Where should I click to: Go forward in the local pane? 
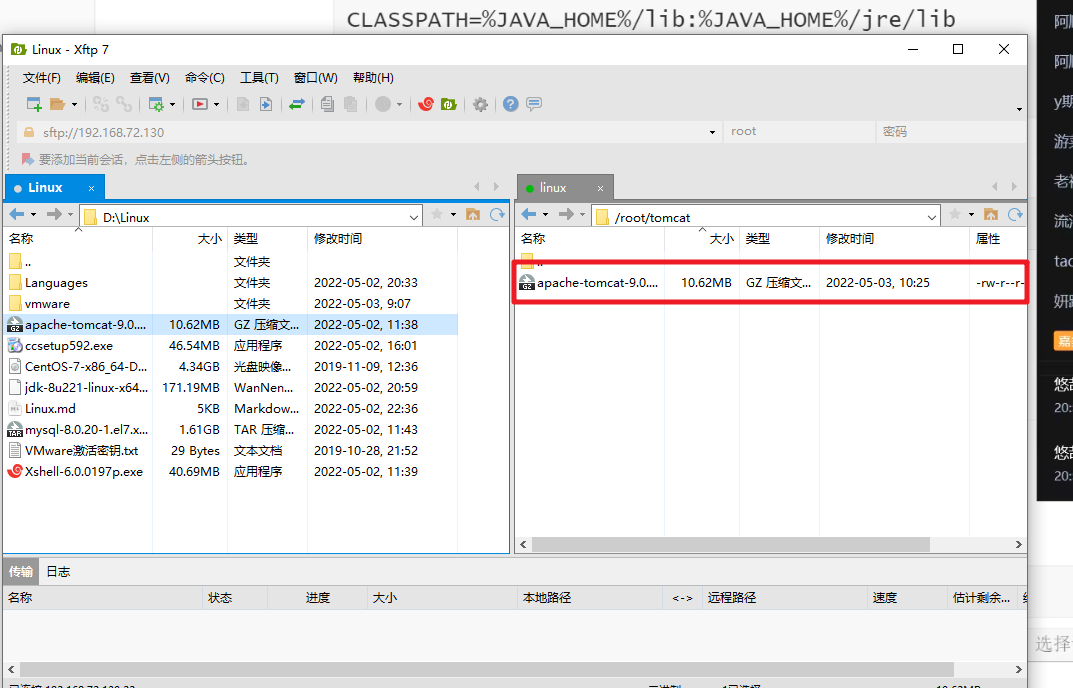[54, 215]
